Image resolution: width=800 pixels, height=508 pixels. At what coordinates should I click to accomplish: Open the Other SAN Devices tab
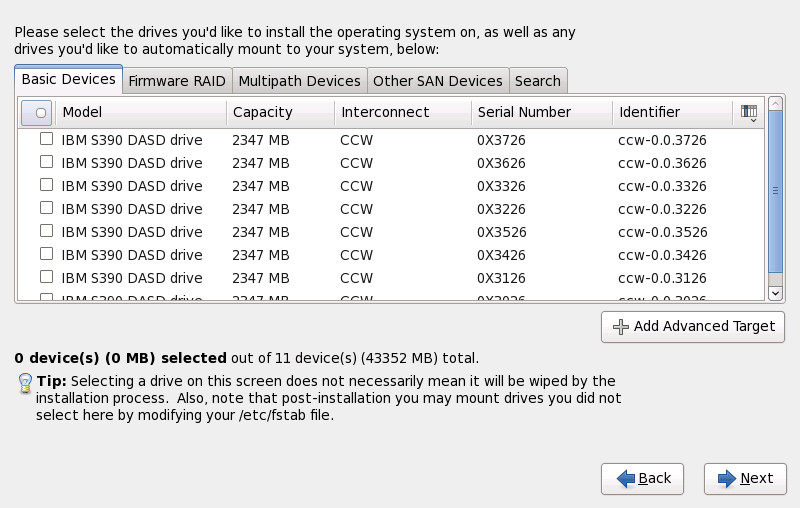pos(437,81)
